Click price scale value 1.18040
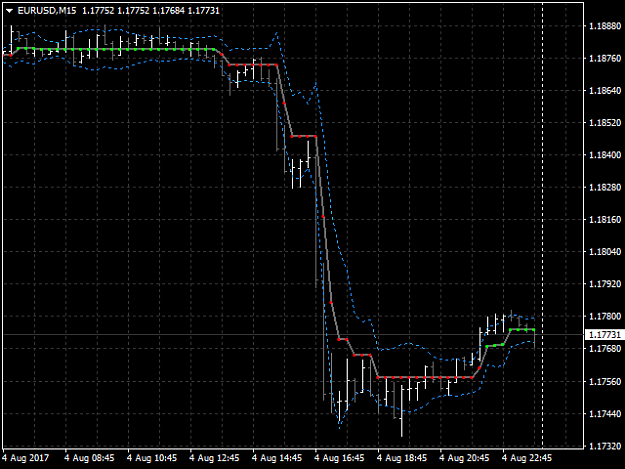Screen dimensions: 625x469 pyautogui.click(x=605, y=252)
